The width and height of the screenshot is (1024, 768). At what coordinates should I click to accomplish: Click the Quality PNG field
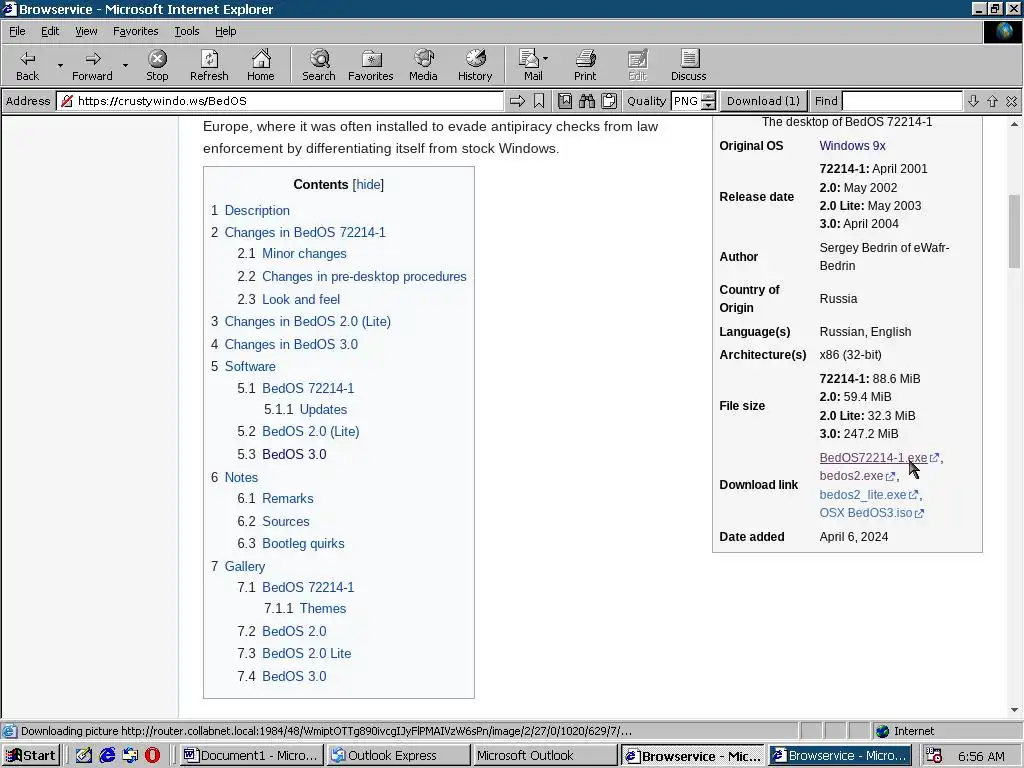(x=686, y=101)
